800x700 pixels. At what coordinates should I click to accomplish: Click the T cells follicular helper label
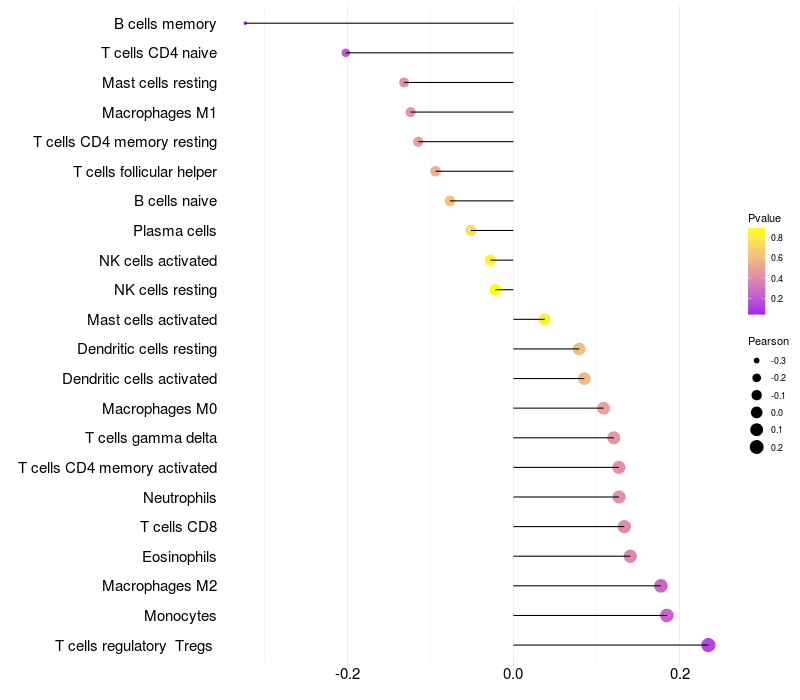(x=145, y=171)
